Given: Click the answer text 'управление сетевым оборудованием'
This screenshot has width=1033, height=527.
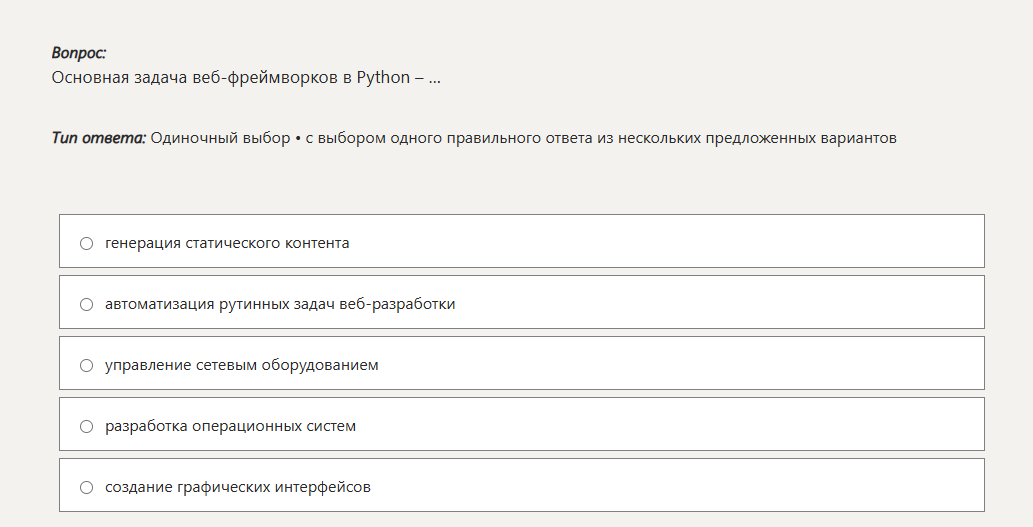Looking at the screenshot, I should [x=242, y=365].
